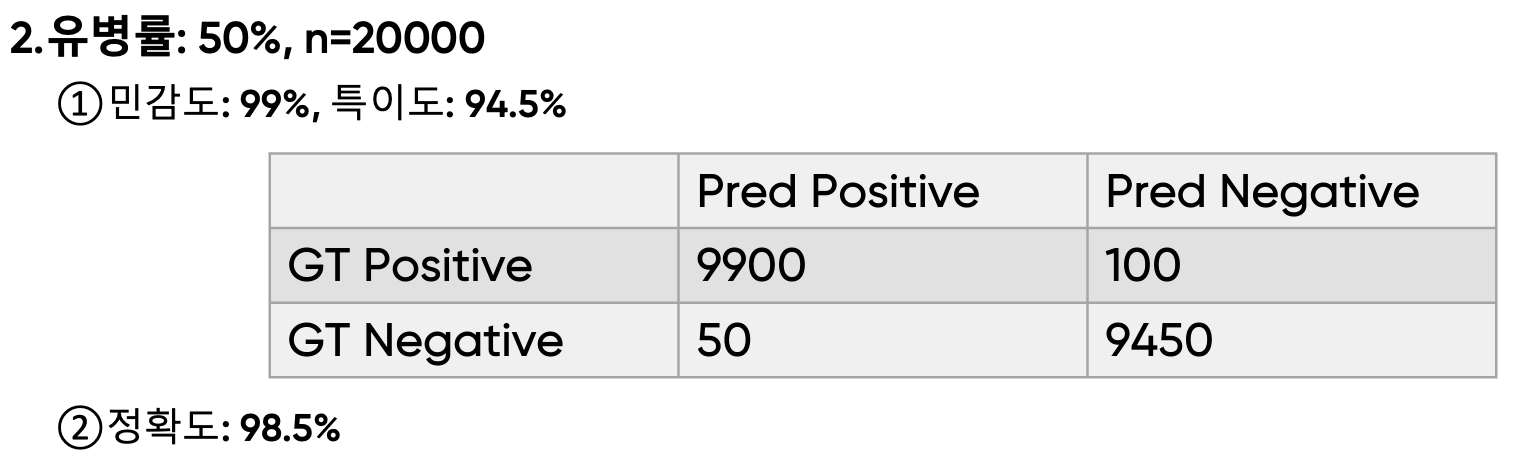The height and width of the screenshot is (466, 1530).
Task: Select the empty top-left table cell
Action: point(473,191)
